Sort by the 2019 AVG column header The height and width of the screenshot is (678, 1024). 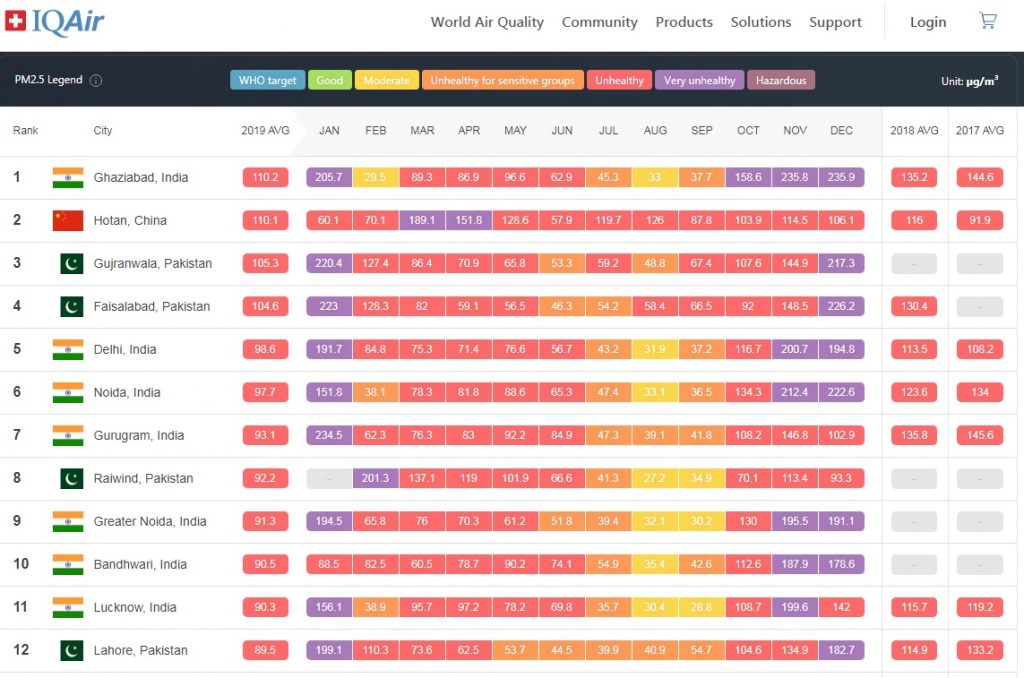265,130
